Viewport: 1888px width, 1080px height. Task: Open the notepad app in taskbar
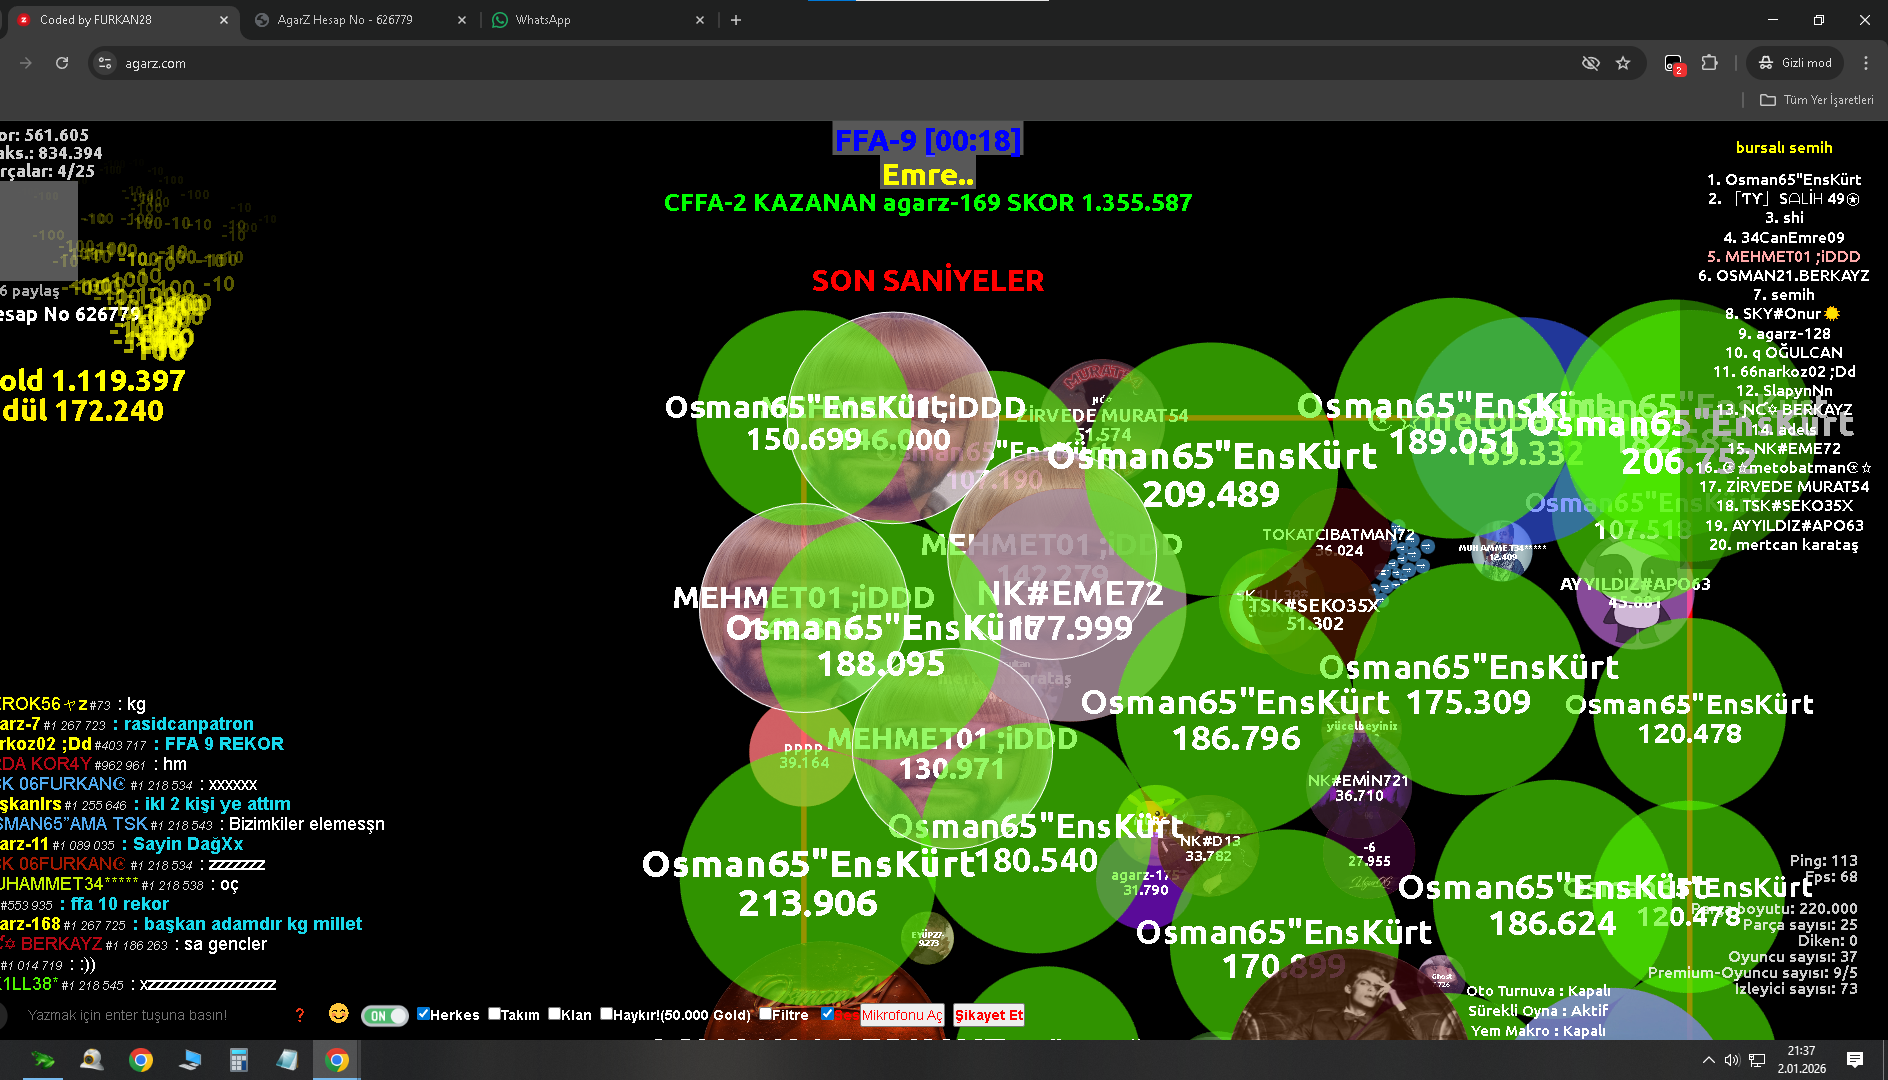coord(287,1060)
